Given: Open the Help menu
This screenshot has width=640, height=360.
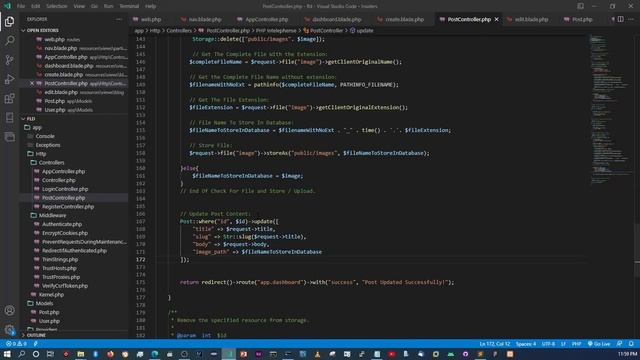Looking at the screenshot, I should [x=151, y=6].
